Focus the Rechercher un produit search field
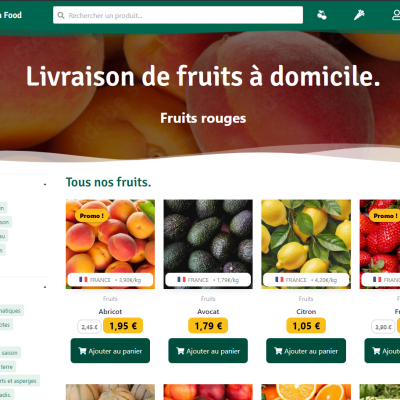Viewport: 400px width, 400px height. 178,15
